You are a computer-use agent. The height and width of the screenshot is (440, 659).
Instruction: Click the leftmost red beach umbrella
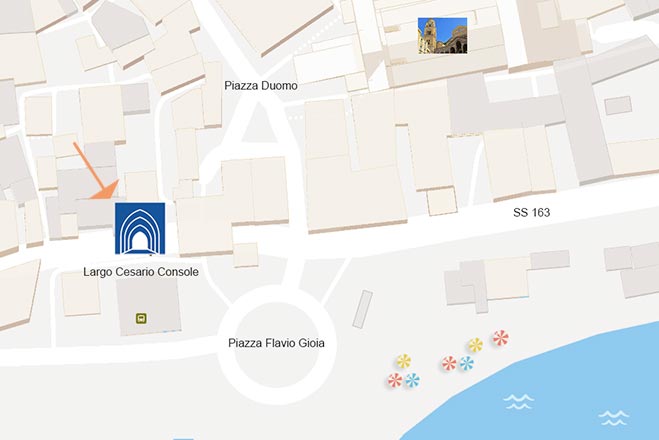click(x=395, y=380)
